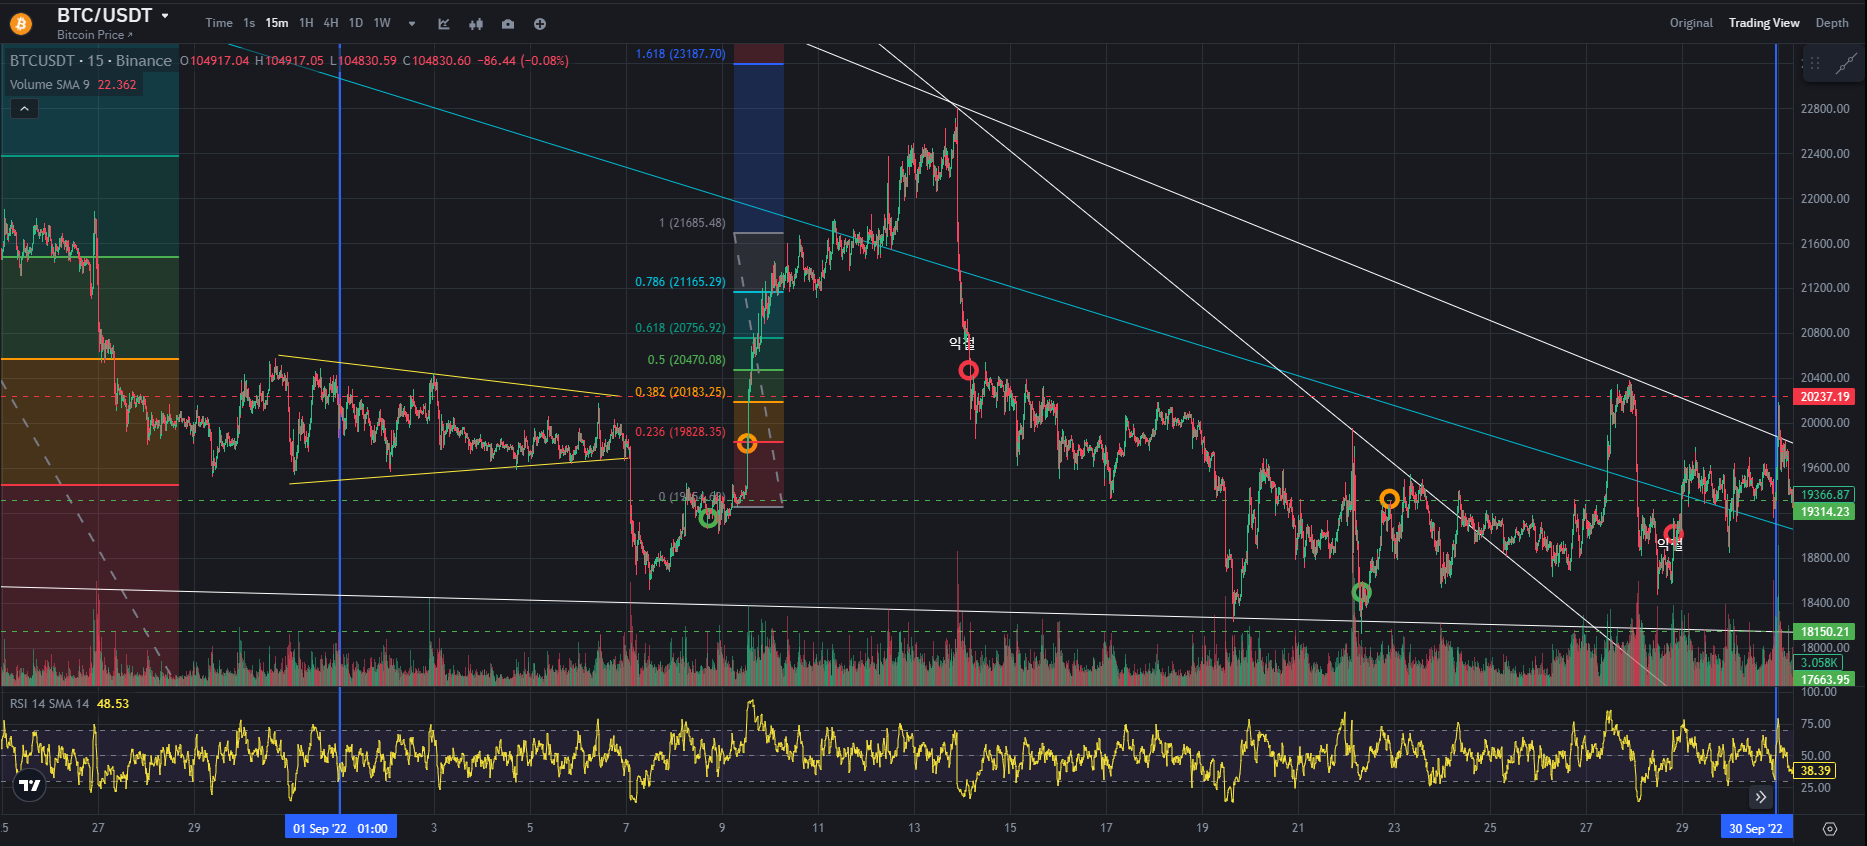Viewport: 1867px width, 846px height.
Task: Grab the drawing toolbar drag handle
Action: 1815,63
